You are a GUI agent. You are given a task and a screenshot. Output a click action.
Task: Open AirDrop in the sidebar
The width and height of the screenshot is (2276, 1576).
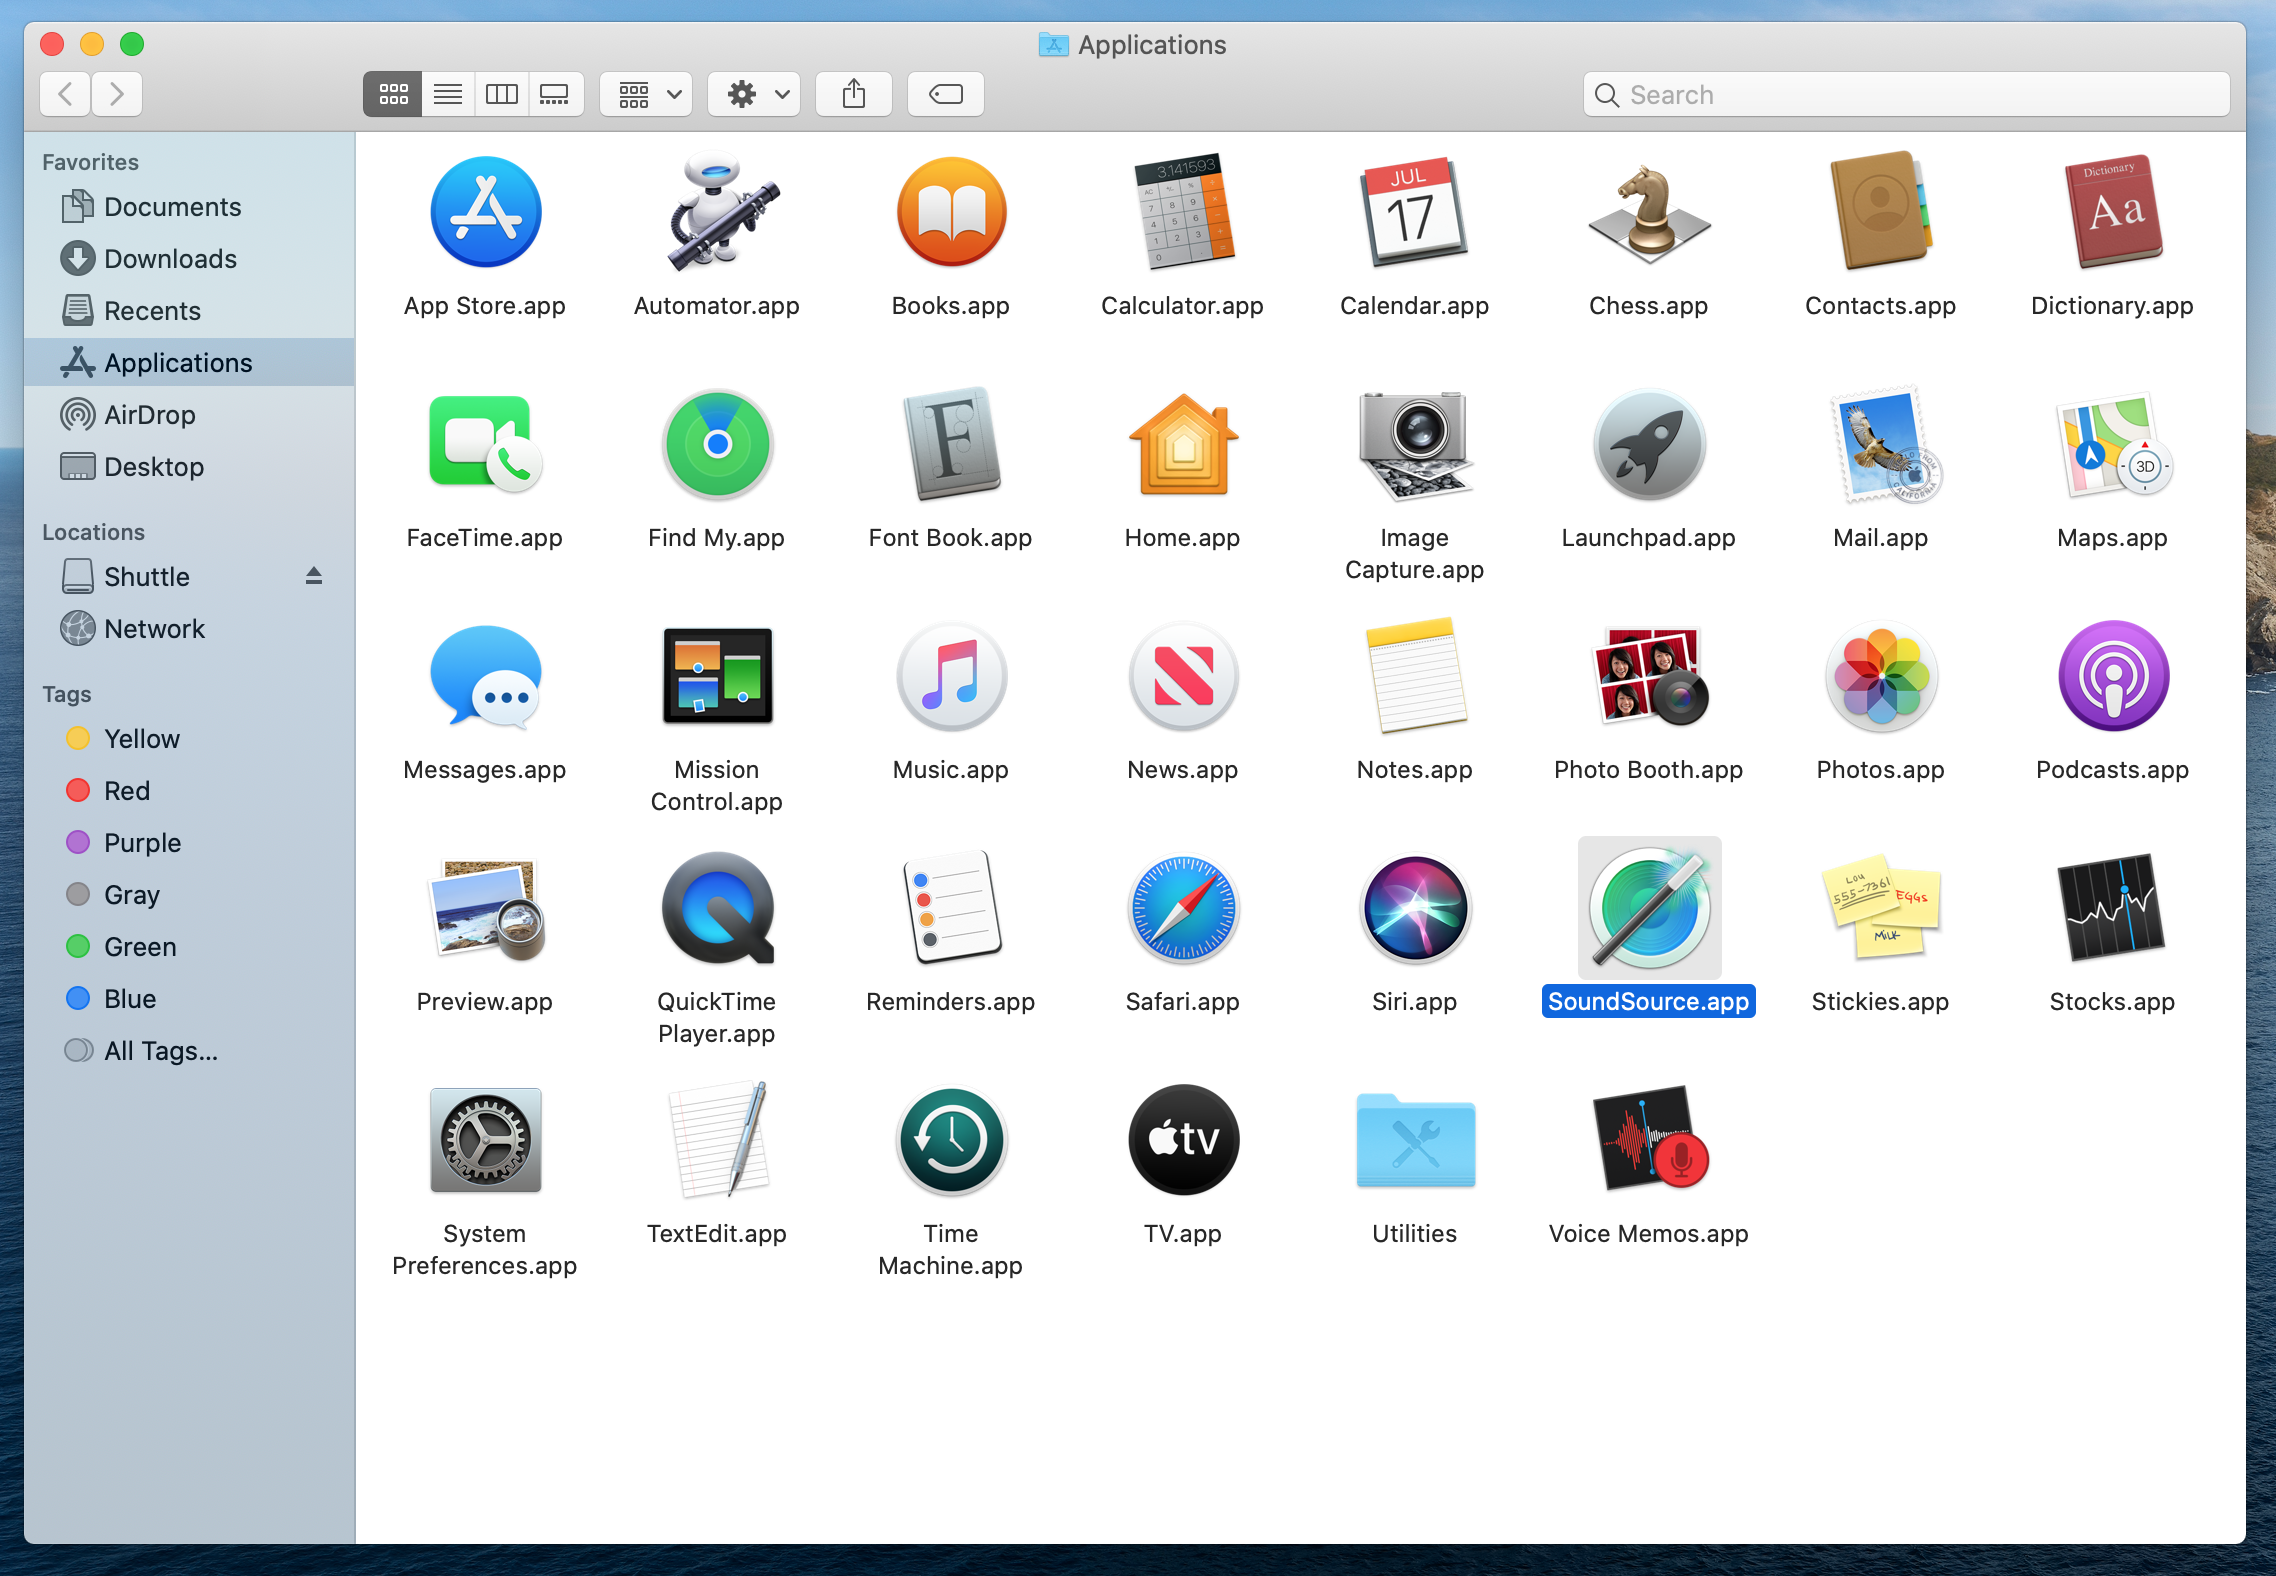tap(189, 415)
